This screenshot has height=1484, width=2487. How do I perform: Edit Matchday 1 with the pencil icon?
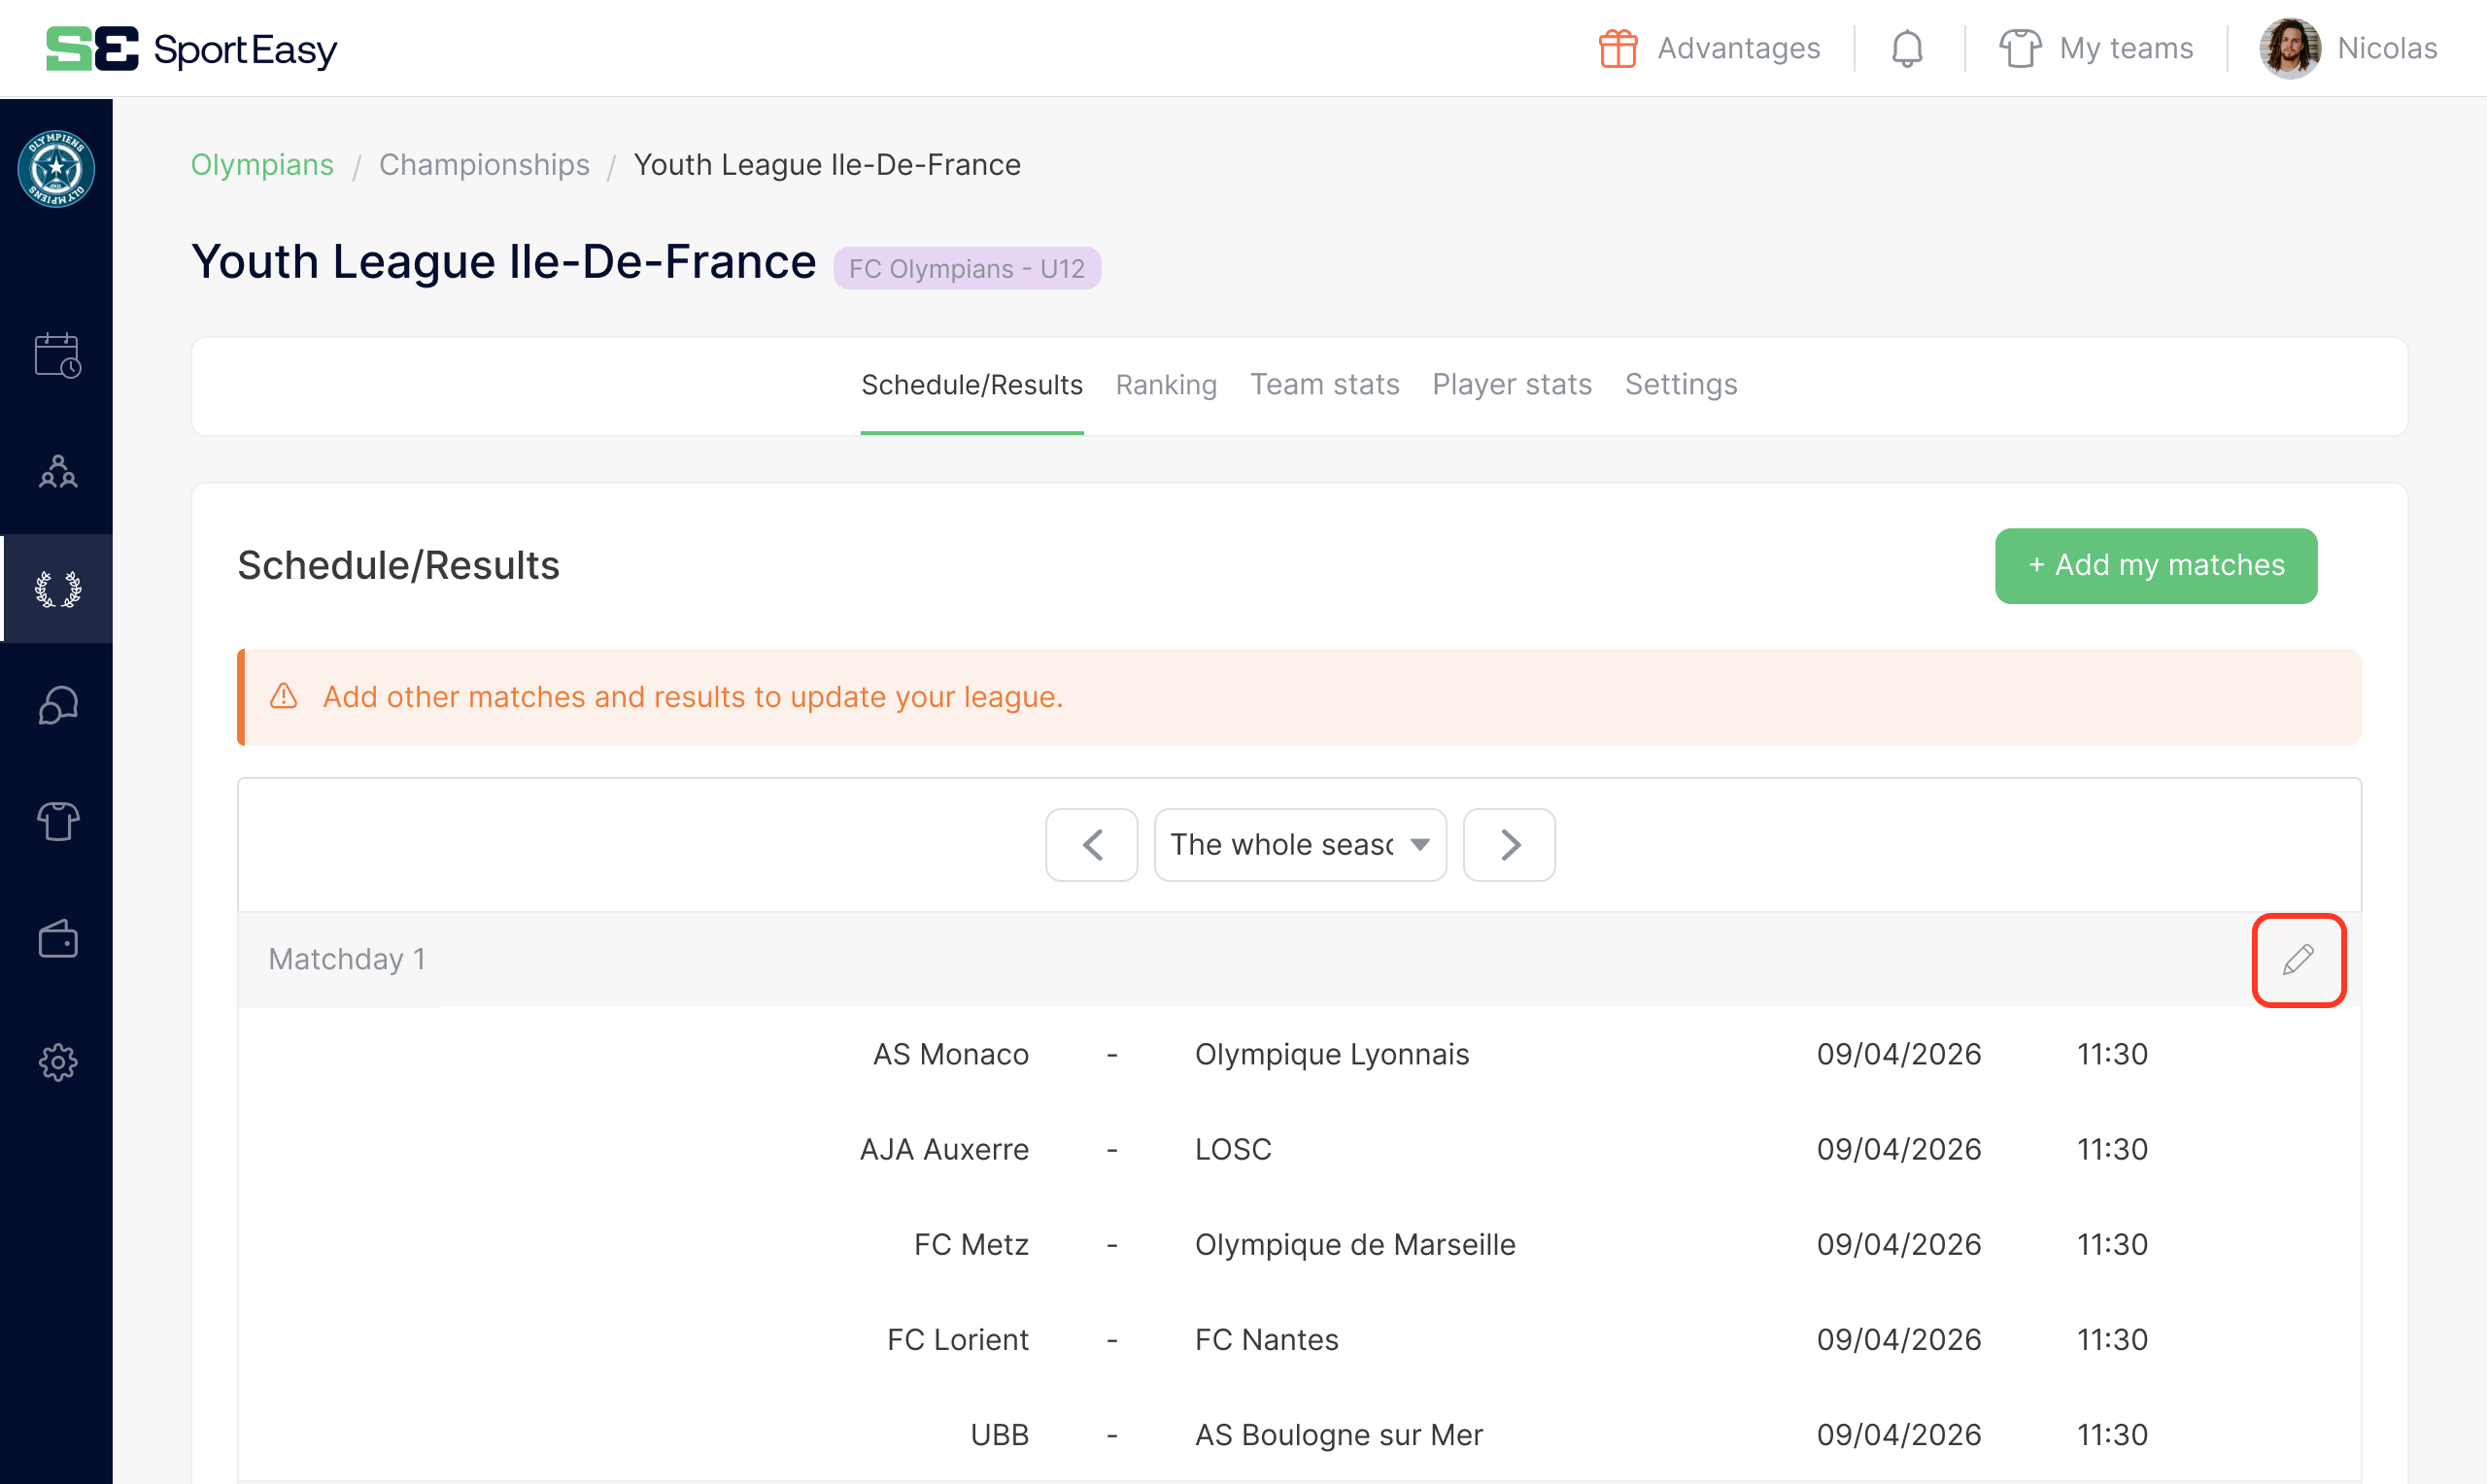click(x=2298, y=960)
